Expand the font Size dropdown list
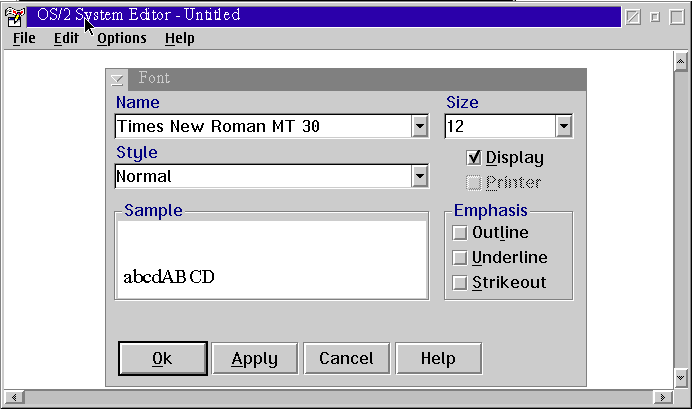The image size is (692, 410). 564,126
